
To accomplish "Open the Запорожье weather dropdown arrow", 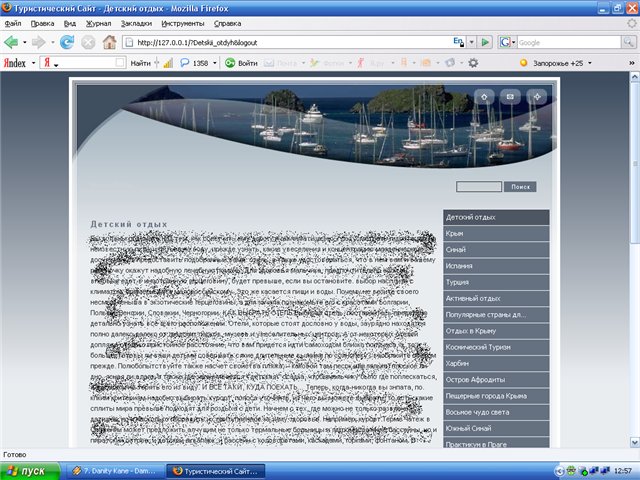I will [590, 63].
